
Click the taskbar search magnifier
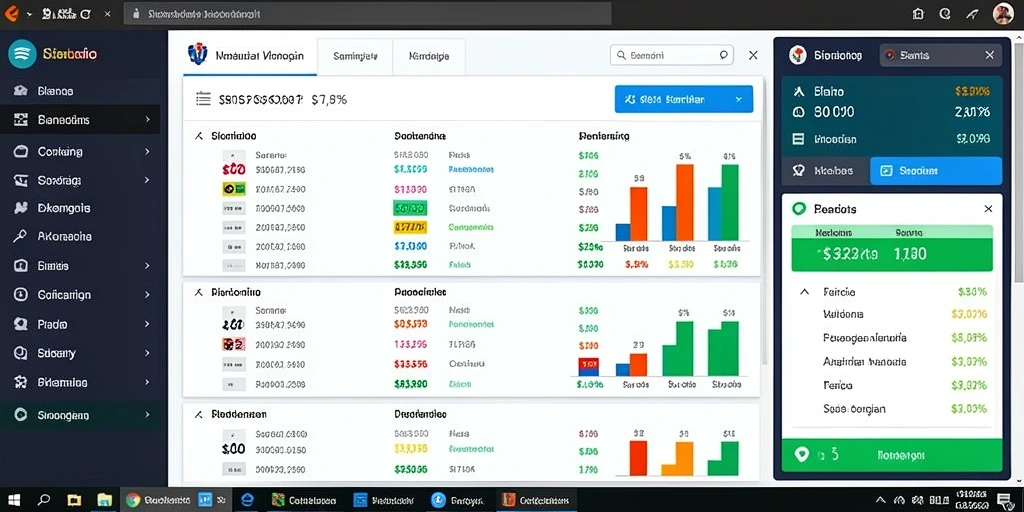[44, 500]
